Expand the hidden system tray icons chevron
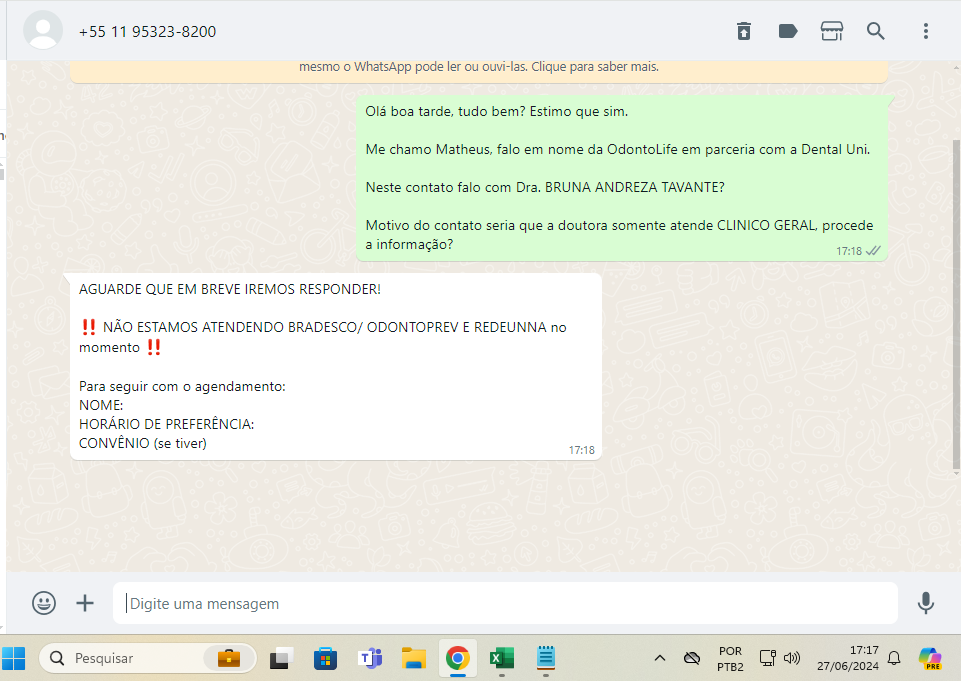This screenshot has height=681, width=961. (660, 657)
